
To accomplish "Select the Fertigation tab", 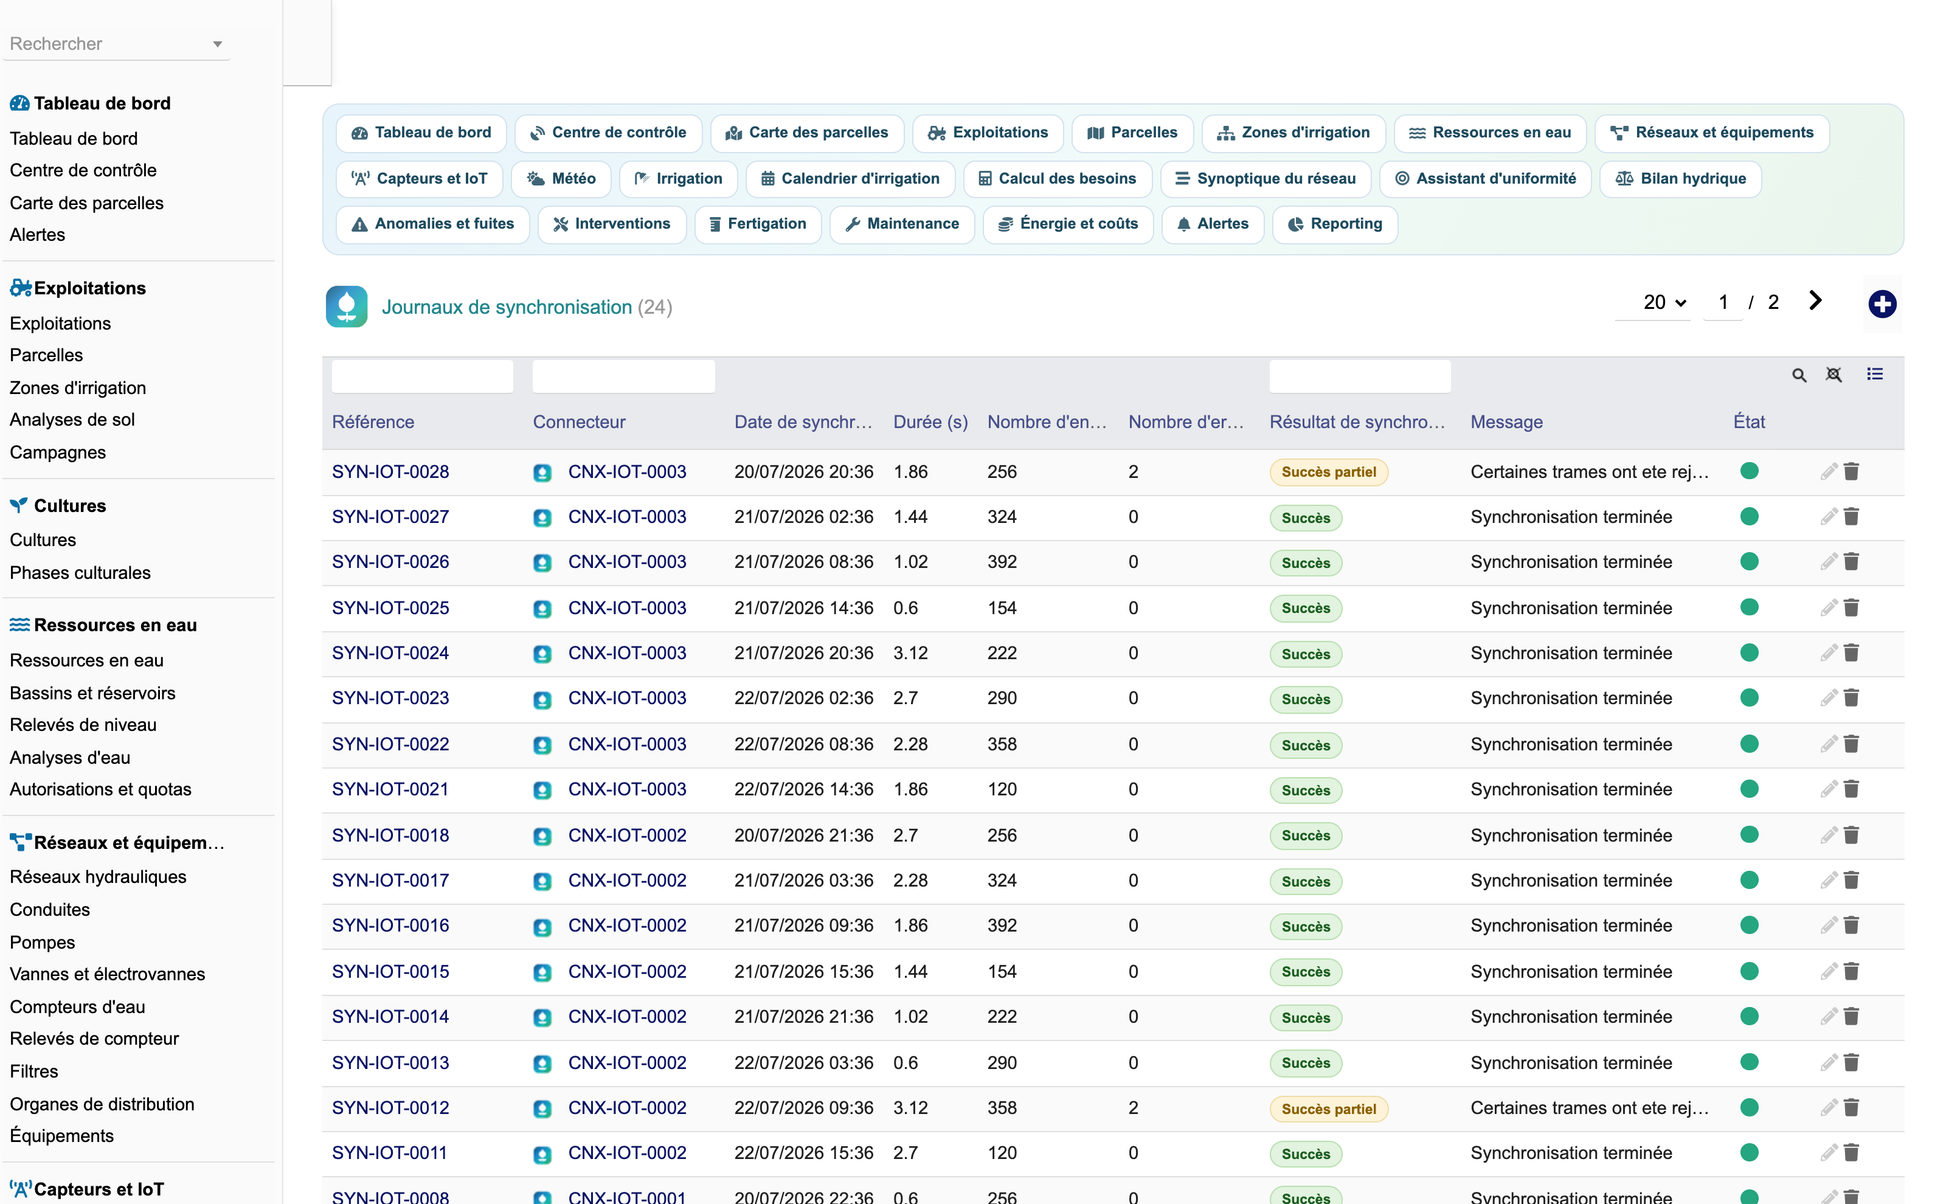I will coord(757,224).
